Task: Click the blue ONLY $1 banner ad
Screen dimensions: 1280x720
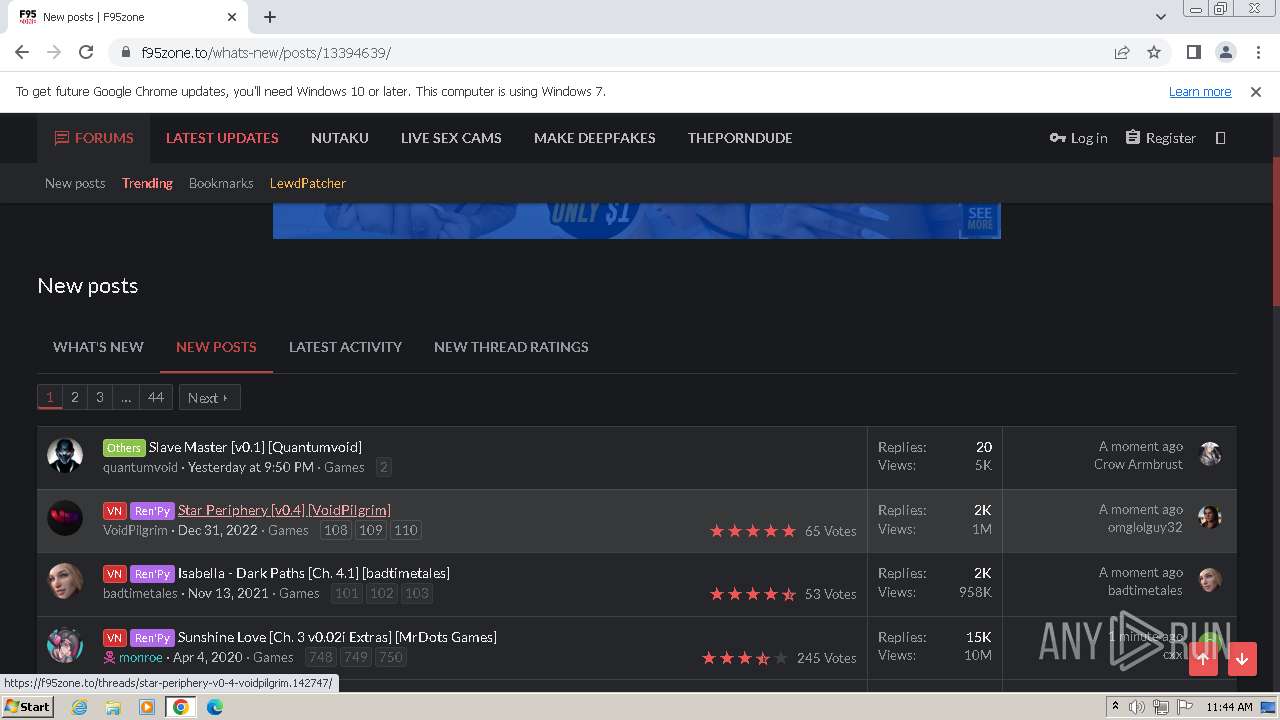Action: tap(636, 220)
